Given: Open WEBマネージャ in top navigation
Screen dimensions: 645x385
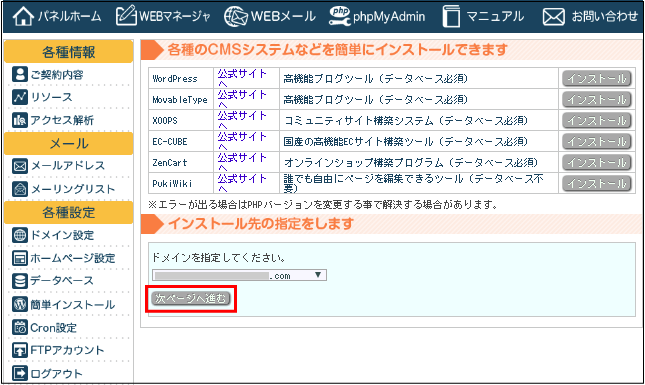Looking at the screenshot, I should [x=163, y=16].
